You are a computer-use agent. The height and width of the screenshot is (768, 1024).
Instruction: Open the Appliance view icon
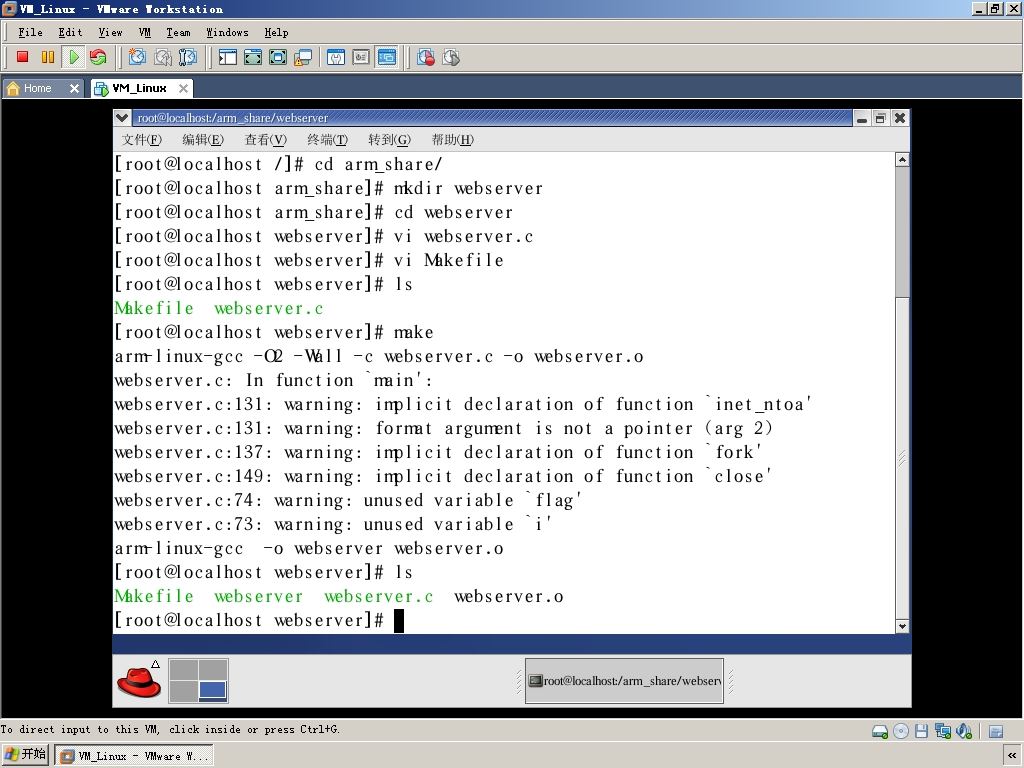[x=361, y=57]
